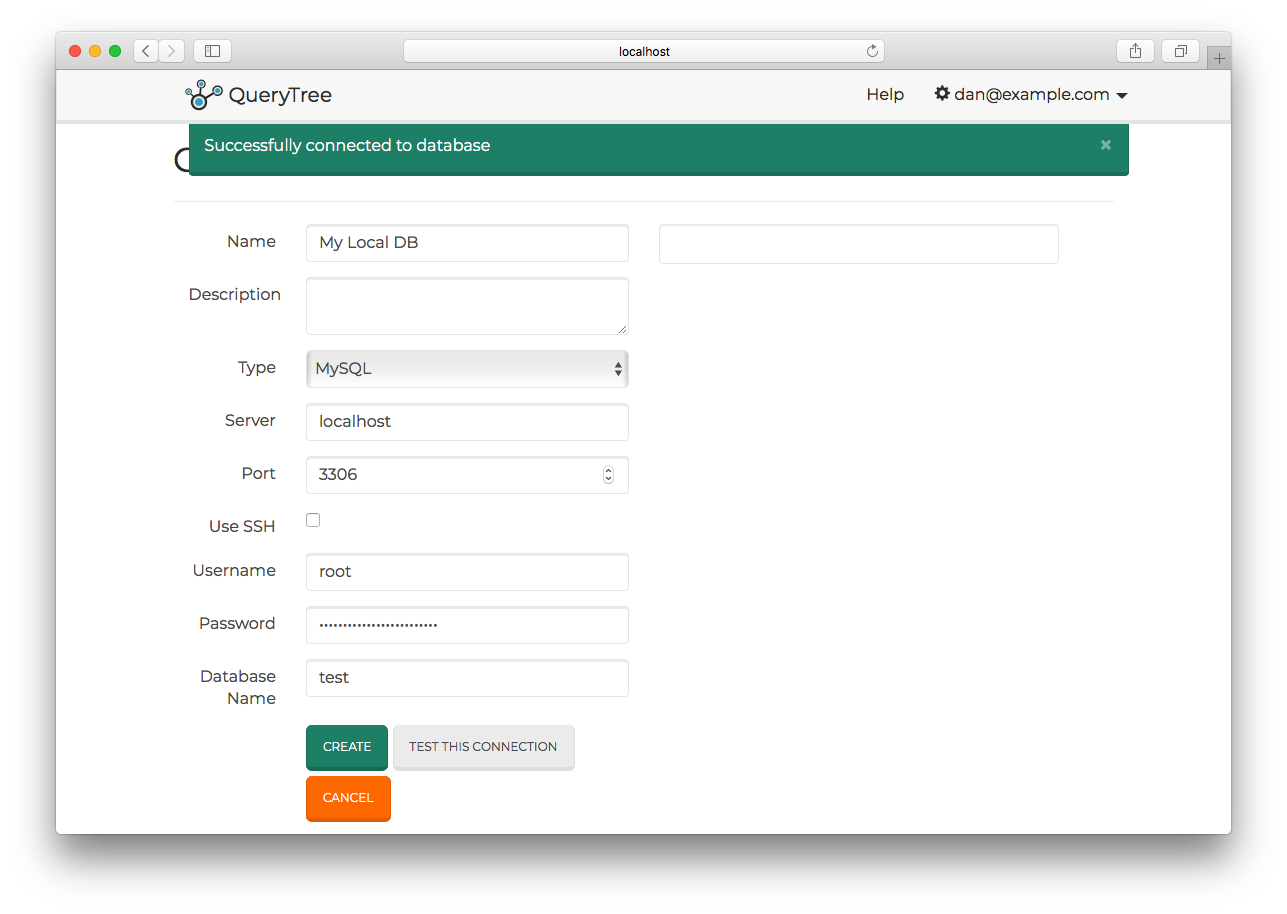This screenshot has height=914, width=1287.
Task: Close the Safari window with red button
Action: point(75,51)
